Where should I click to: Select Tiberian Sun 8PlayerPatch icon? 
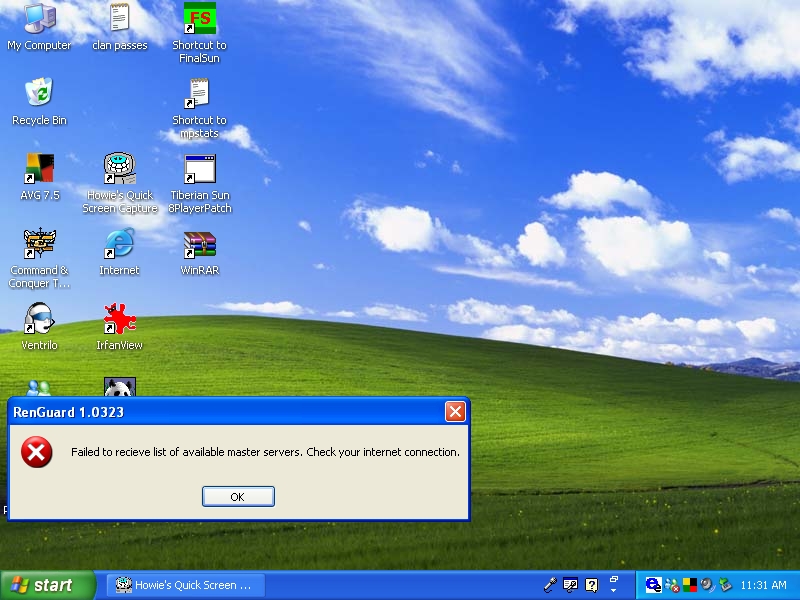point(199,170)
